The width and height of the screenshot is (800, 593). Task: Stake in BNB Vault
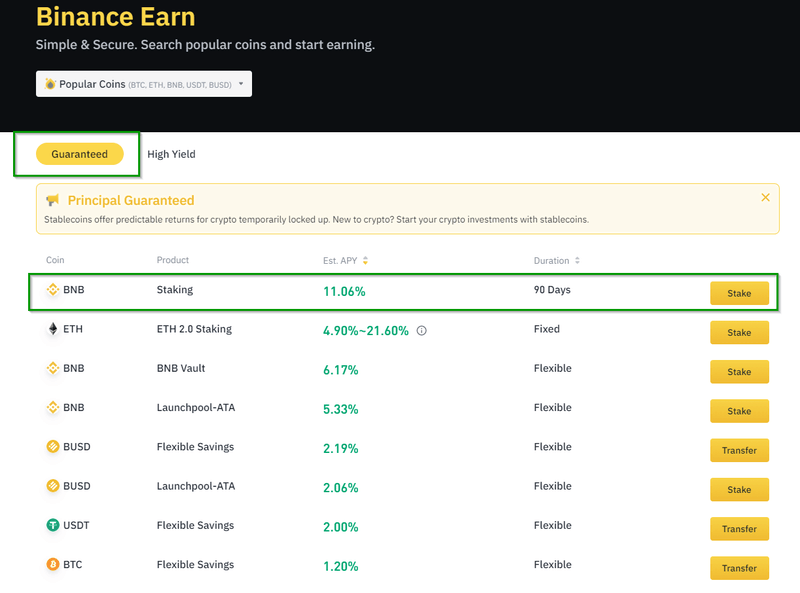pyautogui.click(x=739, y=372)
